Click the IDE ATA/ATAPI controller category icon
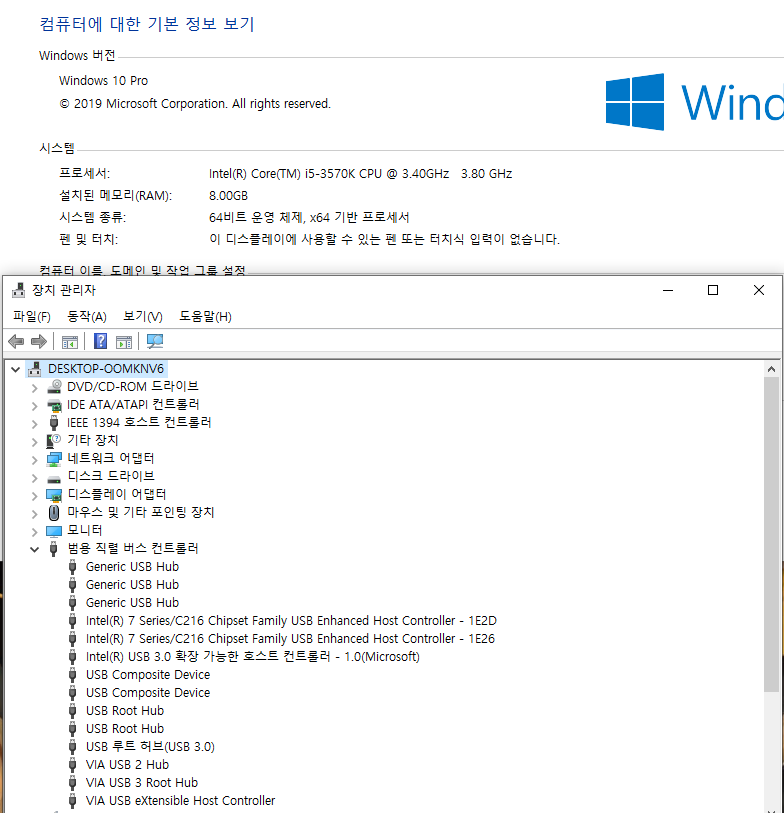 tap(54, 405)
